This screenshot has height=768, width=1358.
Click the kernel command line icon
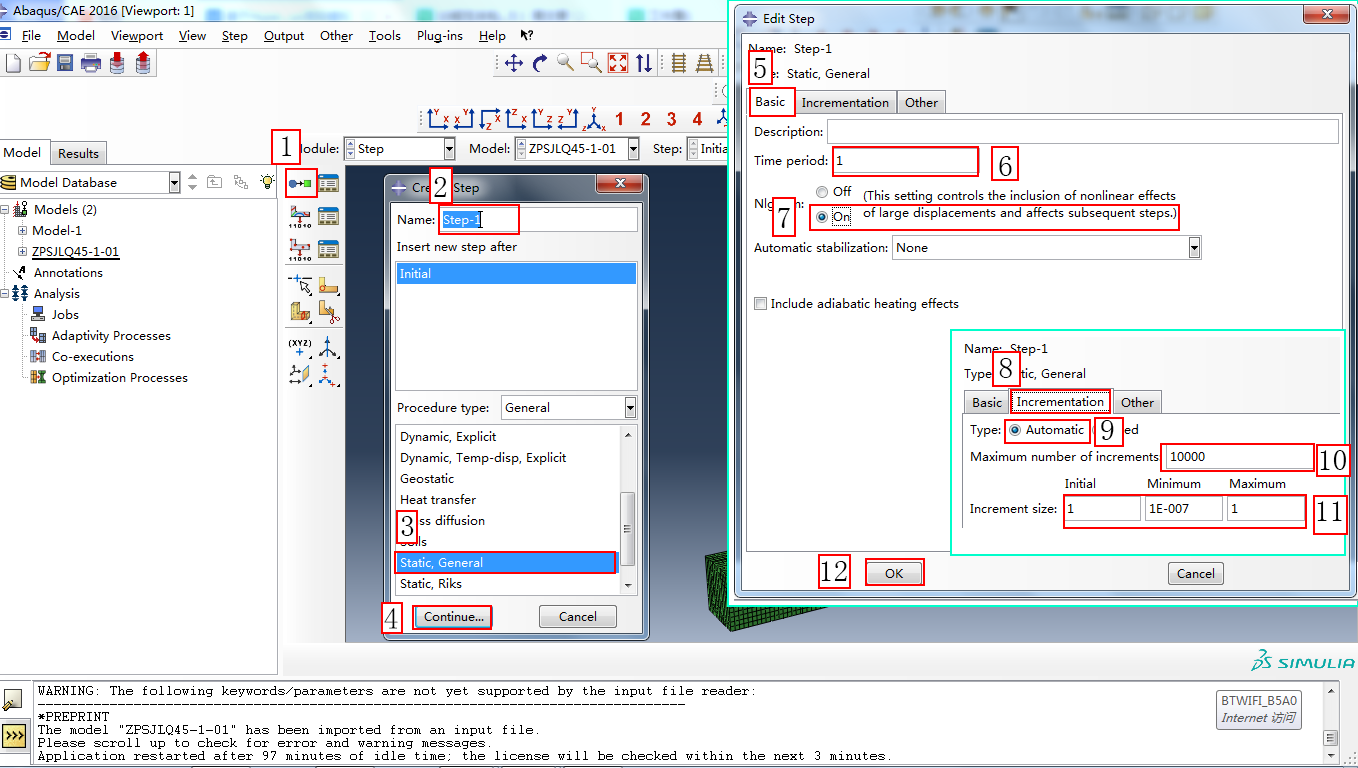tap(14, 737)
